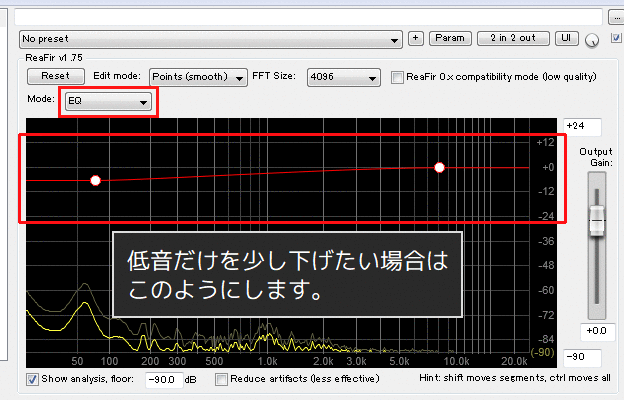The width and height of the screenshot is (624, 400).
Task: Click the +24 graph maximum input field
Action: click(x=581, y=125)
